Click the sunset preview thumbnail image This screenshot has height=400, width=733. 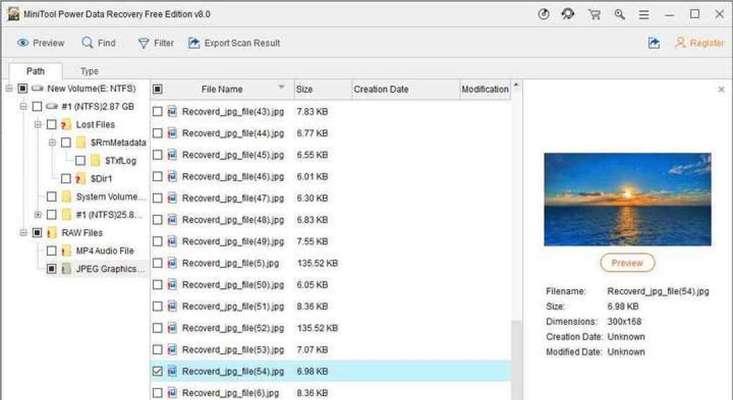point(627,199)
